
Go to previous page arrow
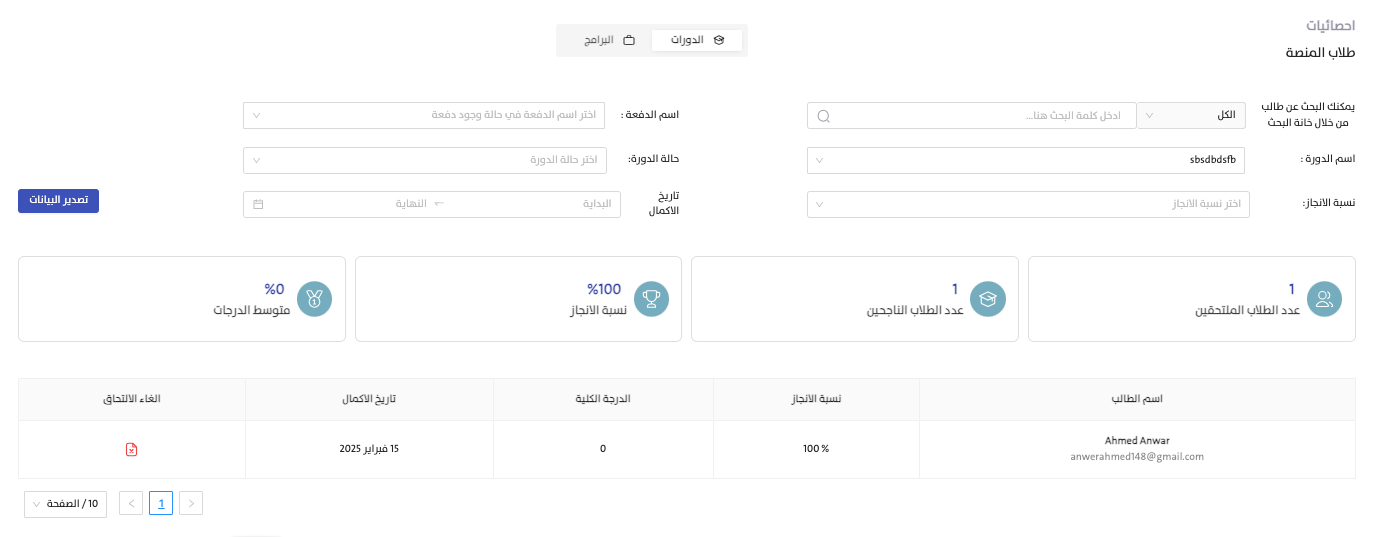click(x=191, y=503)
